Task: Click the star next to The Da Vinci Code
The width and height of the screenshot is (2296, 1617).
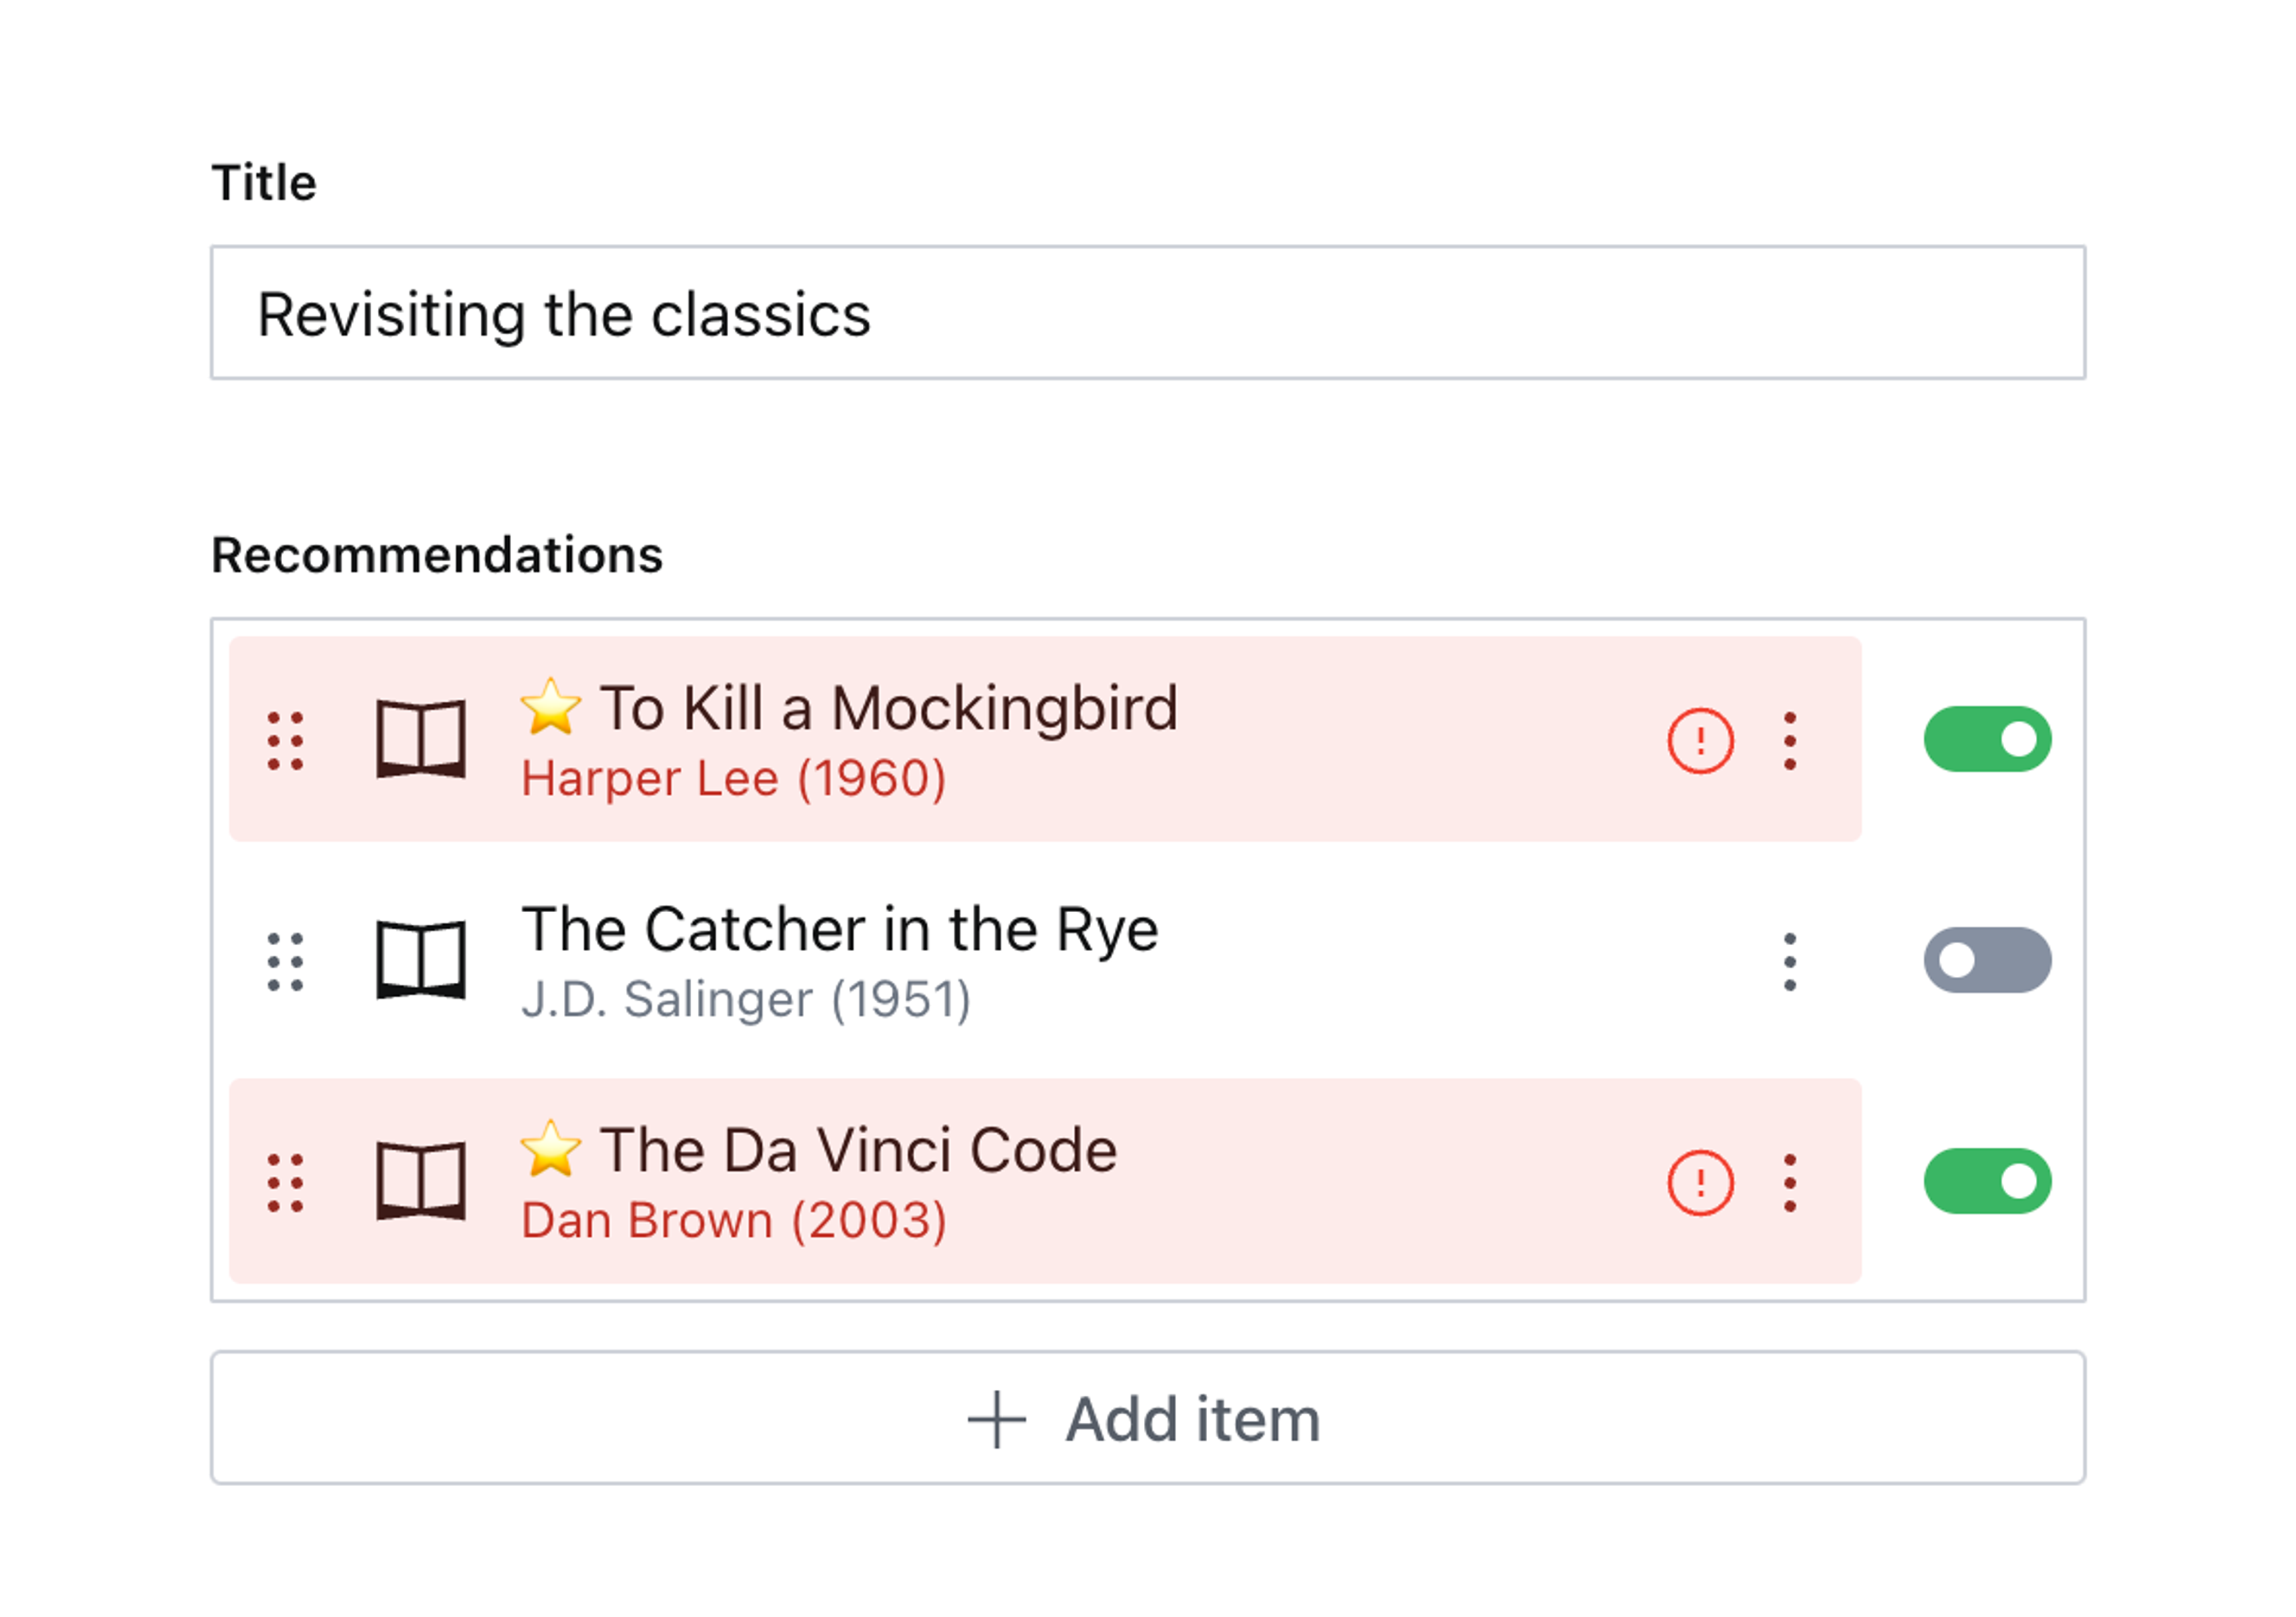Action: pyautogui.click(x=550, y=1149)
